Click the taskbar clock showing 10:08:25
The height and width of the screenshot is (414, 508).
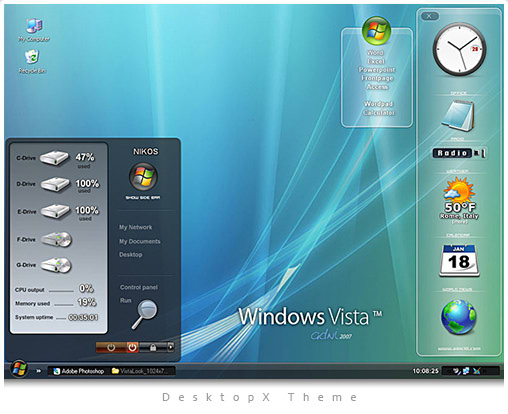tap(426, 371)
